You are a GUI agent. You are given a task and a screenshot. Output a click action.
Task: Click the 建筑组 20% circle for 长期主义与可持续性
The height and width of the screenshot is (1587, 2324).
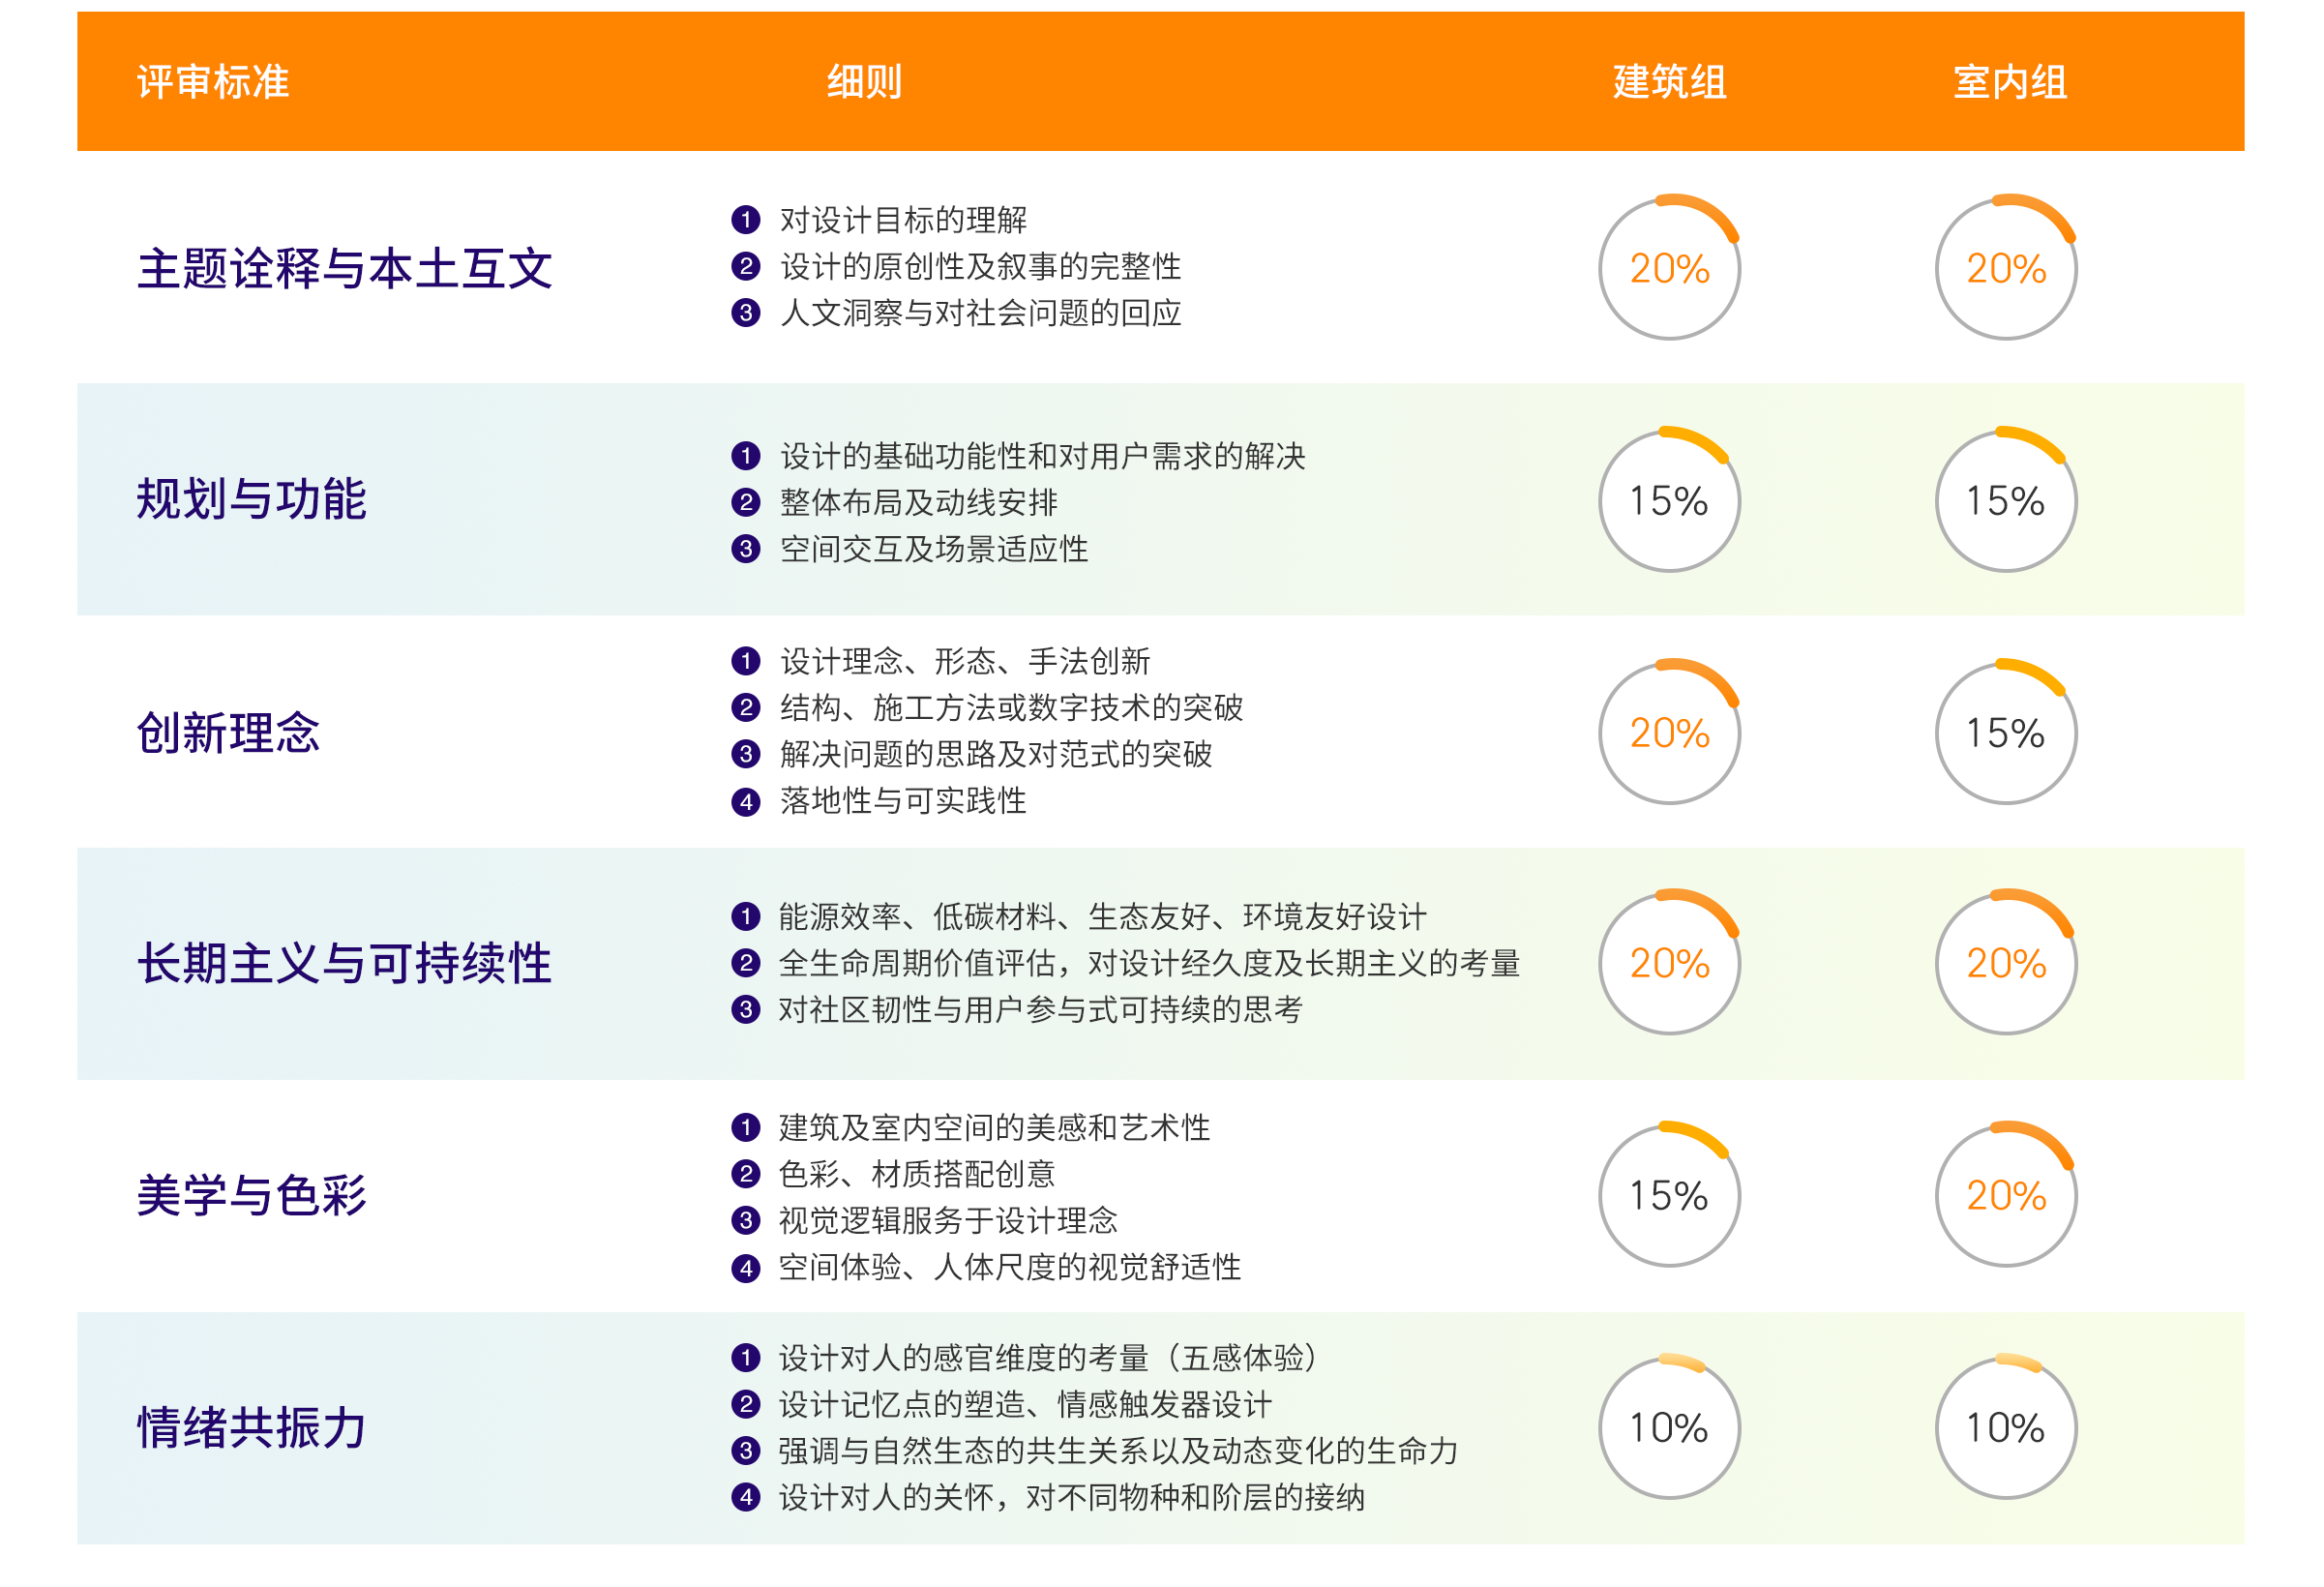[x=1669, y=963]
